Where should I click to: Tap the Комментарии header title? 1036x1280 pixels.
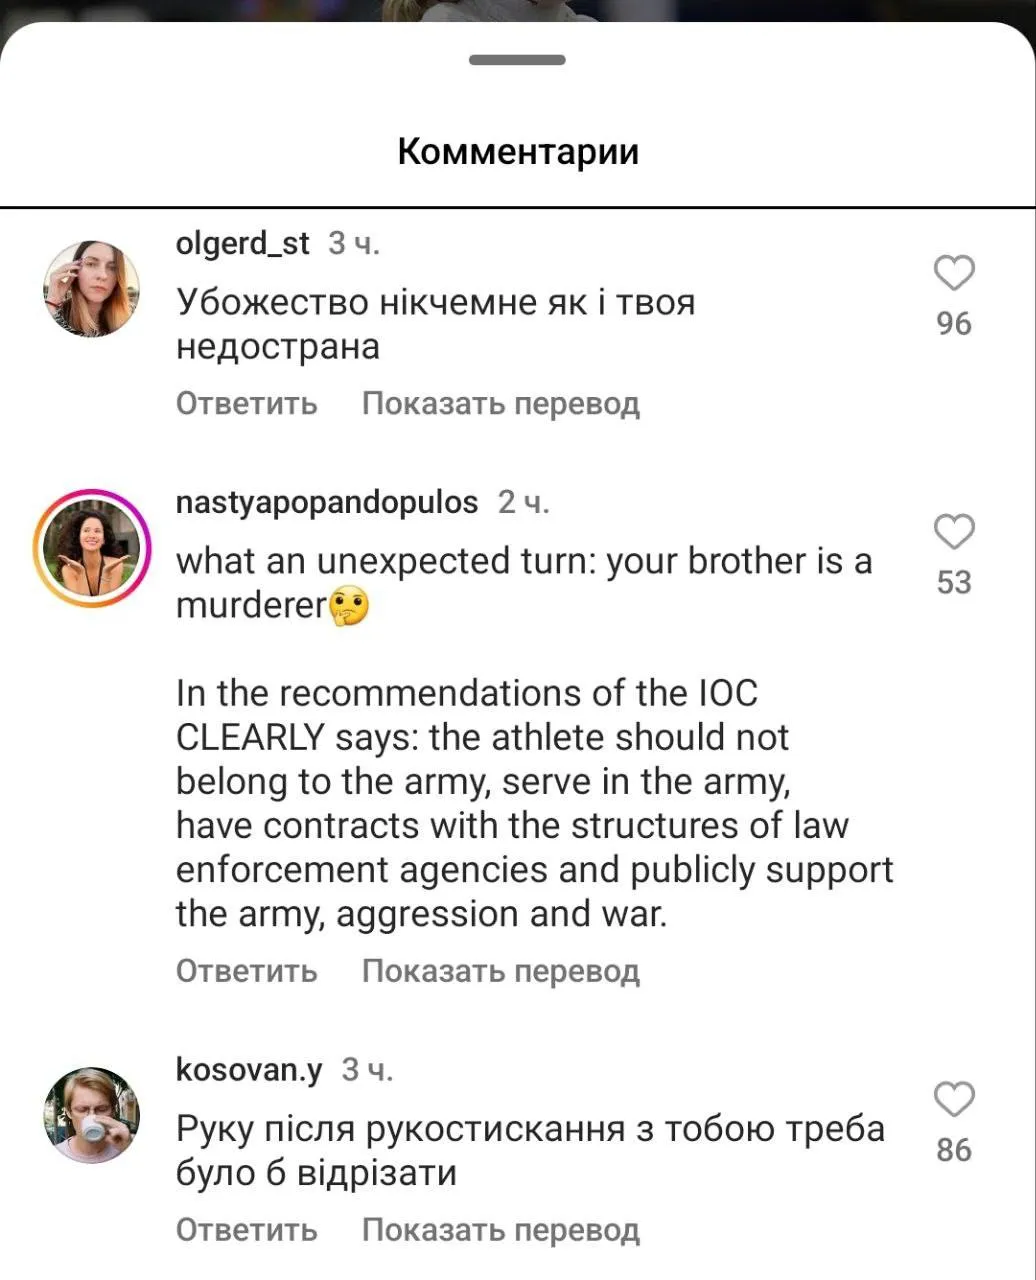pyautogui.click(x=518, y=152)
